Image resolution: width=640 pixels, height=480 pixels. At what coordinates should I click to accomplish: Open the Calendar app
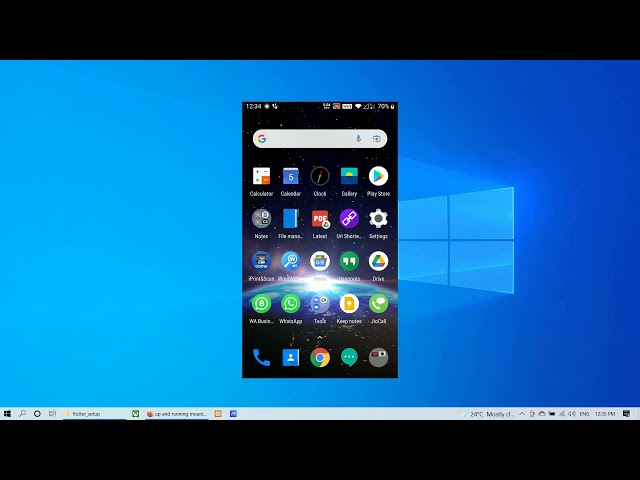point(290,177)
